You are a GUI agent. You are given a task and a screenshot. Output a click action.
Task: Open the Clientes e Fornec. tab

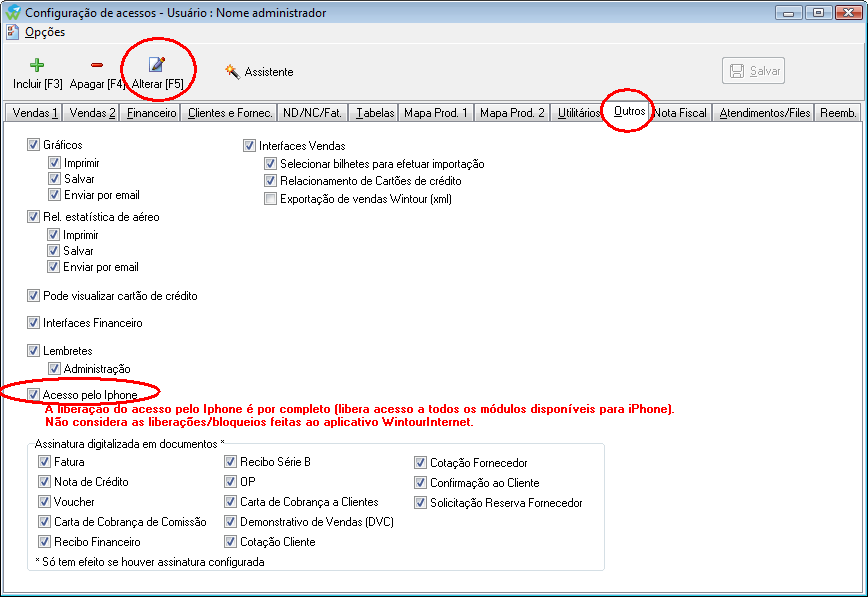click(230, 113)
